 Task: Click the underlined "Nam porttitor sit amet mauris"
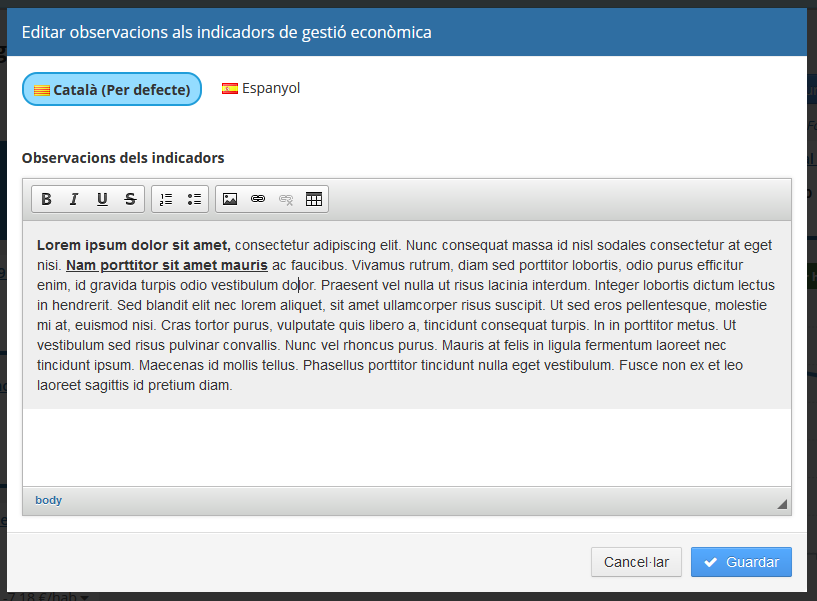click(166, 265)
